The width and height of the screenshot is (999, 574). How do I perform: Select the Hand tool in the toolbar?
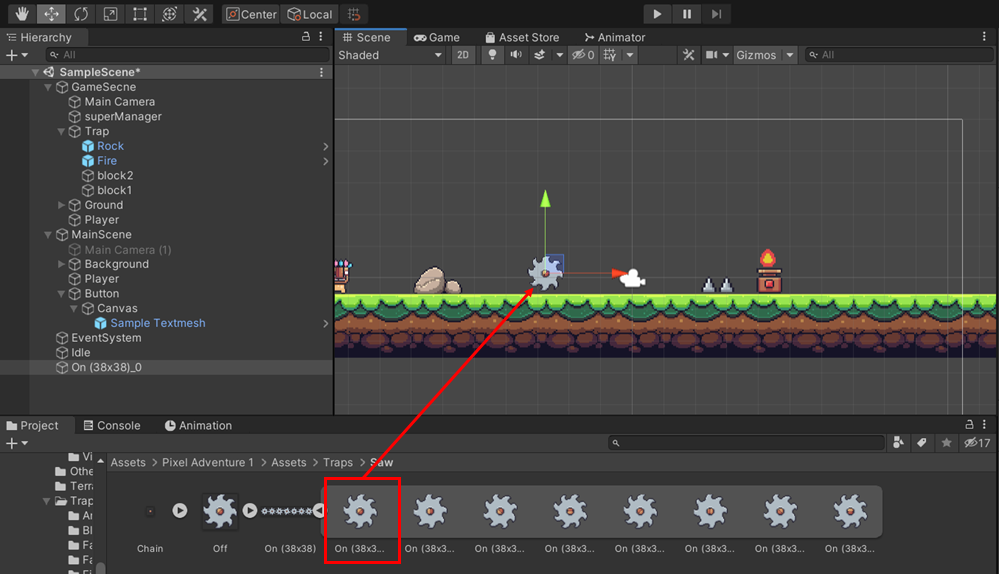[x=22, y=14]
